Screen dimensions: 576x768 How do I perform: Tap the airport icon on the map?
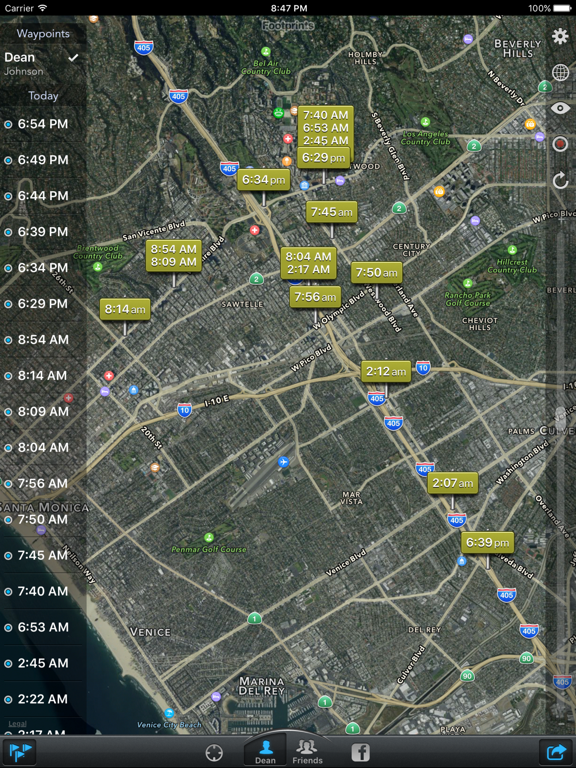pos(283,461)
